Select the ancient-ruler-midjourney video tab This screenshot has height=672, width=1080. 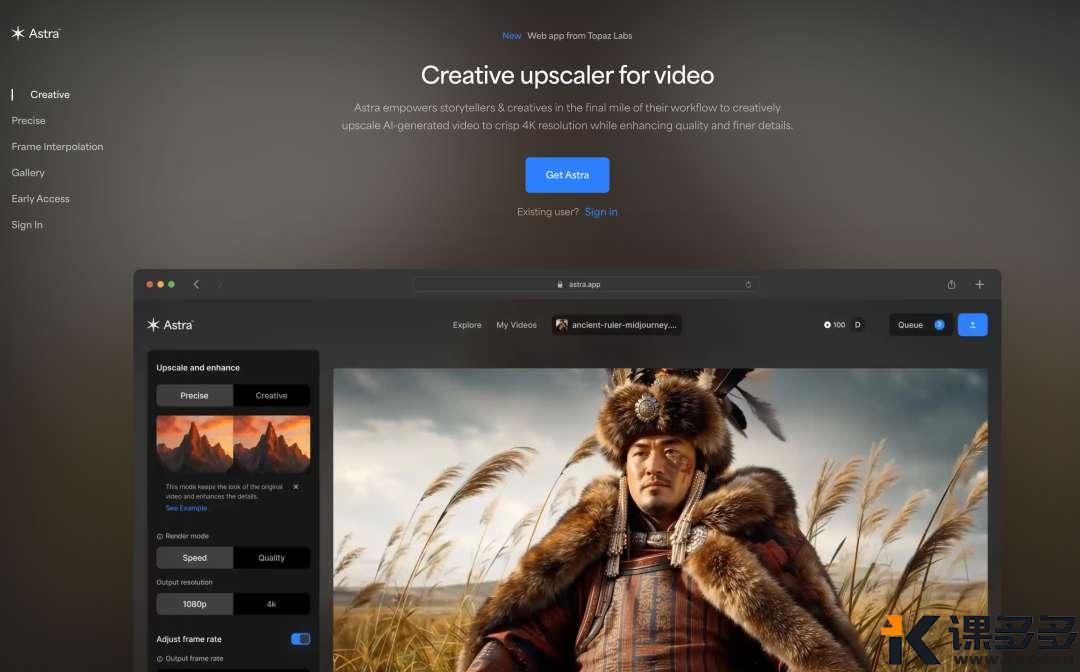click(x=616, y=325)
